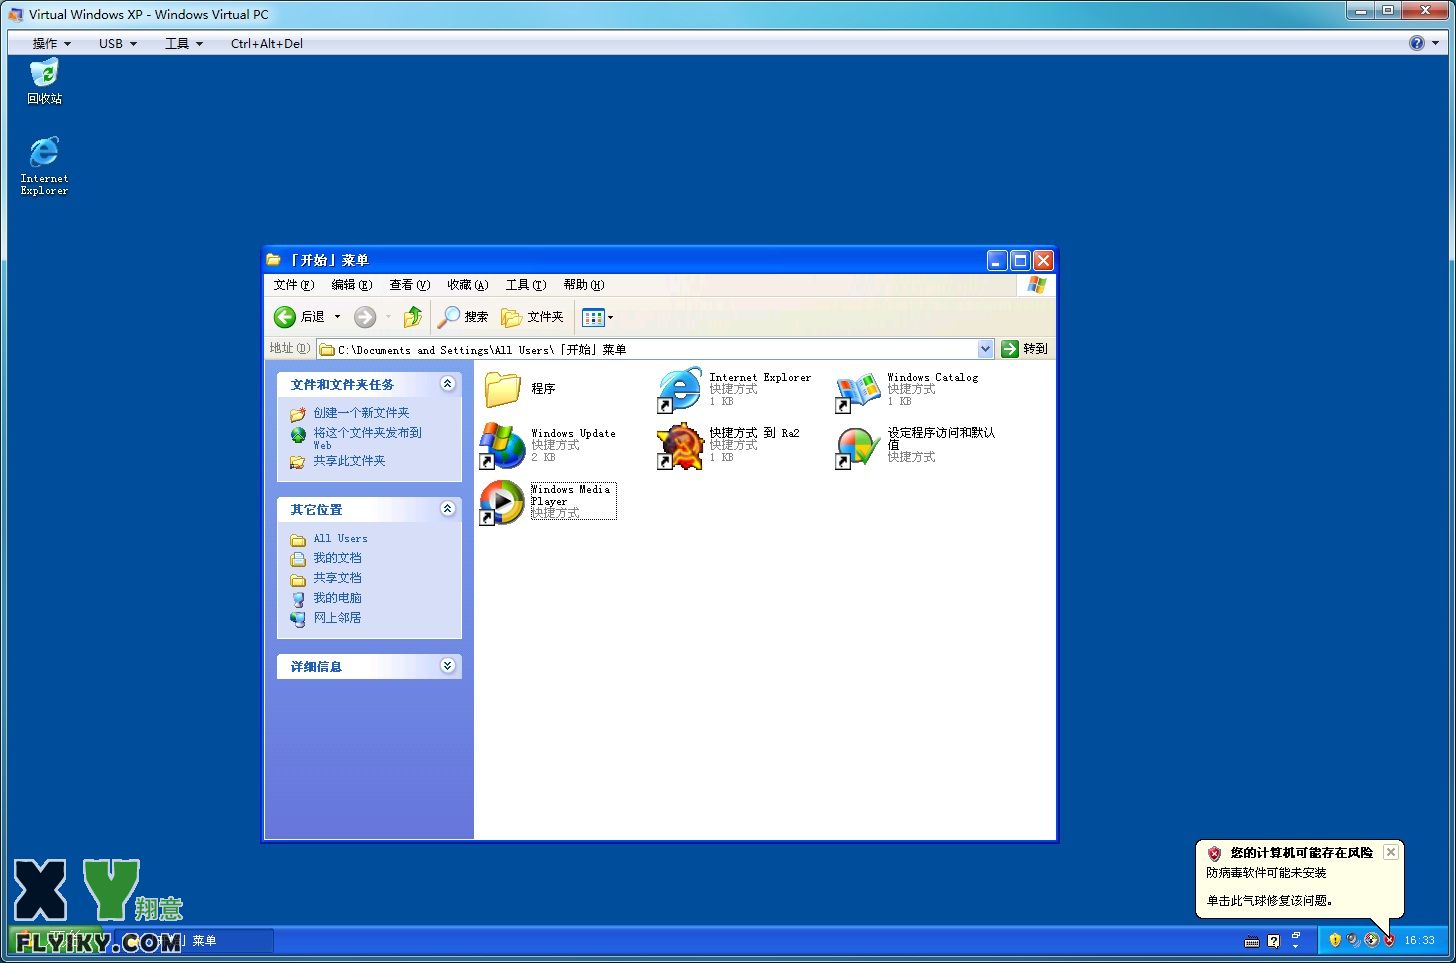Maximize the 「开始」菜单 Explorer window
Screen dimensions: 1456x963
(1020, 260)
